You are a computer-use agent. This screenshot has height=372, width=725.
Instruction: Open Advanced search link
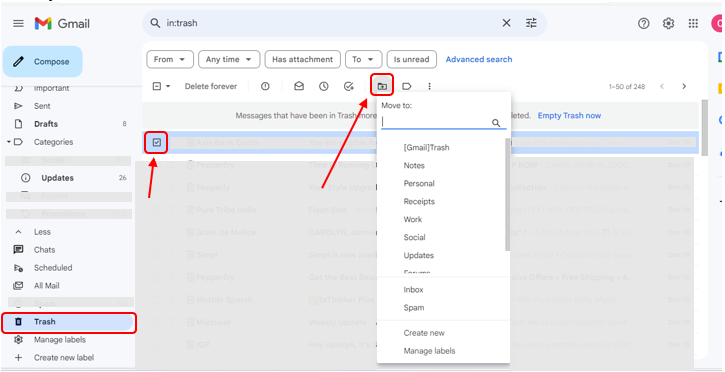479,60
